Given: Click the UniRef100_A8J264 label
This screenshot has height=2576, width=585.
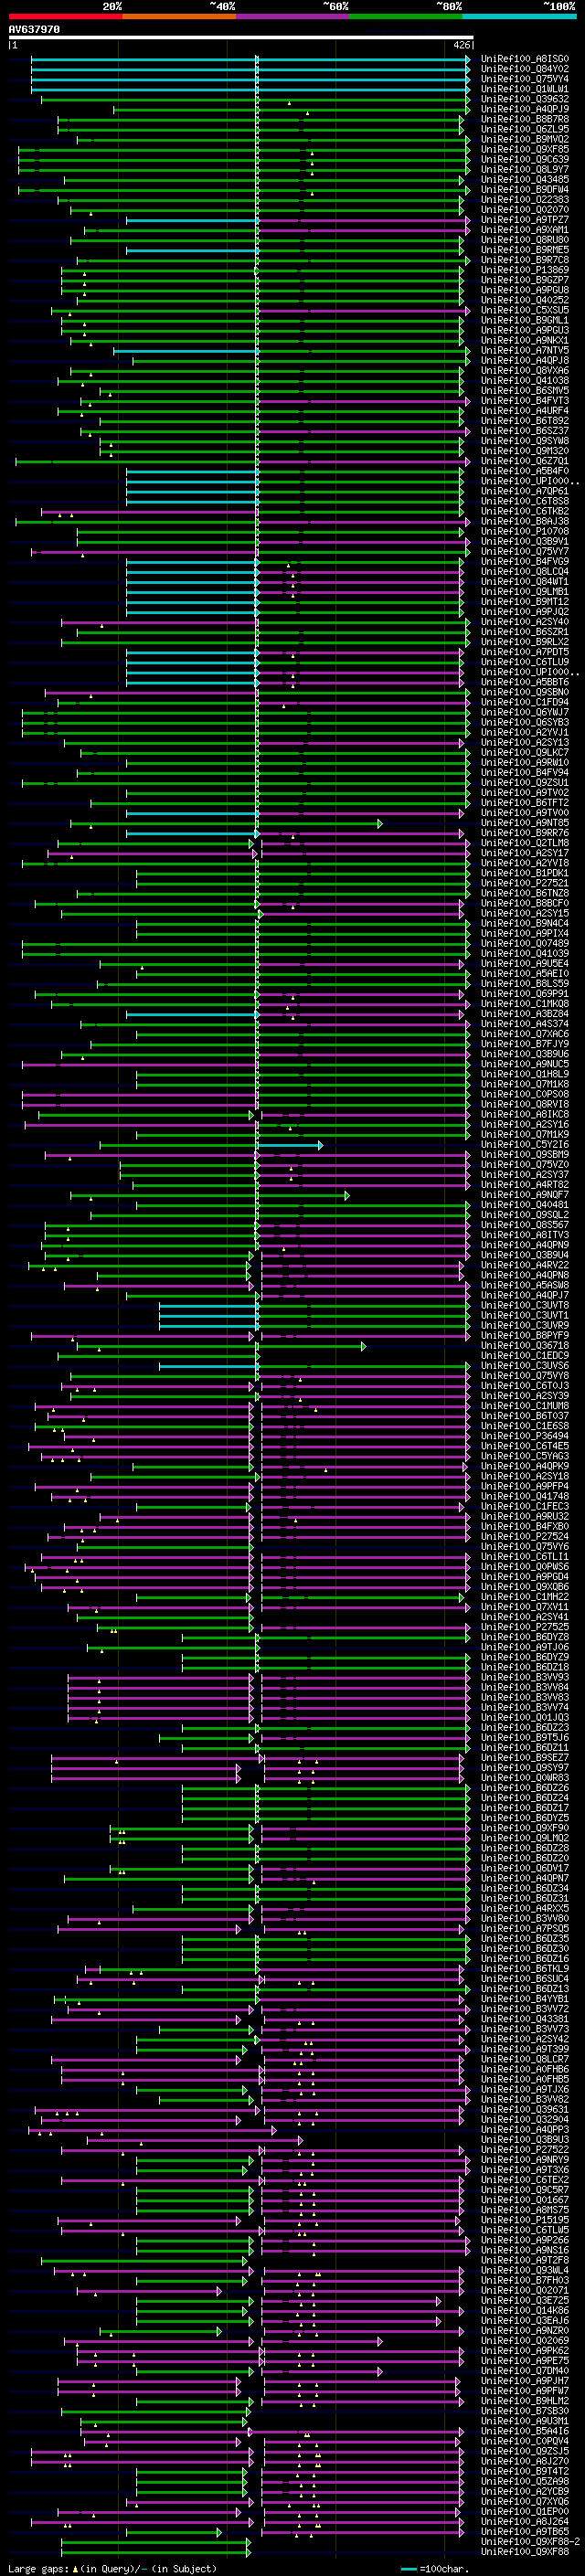Looking at the screenshot, I should point(525,2522).
